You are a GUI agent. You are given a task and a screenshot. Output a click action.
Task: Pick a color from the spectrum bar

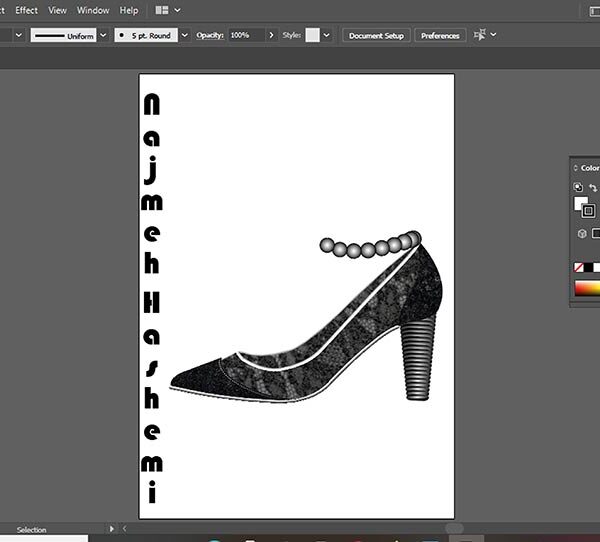[587, 289]
